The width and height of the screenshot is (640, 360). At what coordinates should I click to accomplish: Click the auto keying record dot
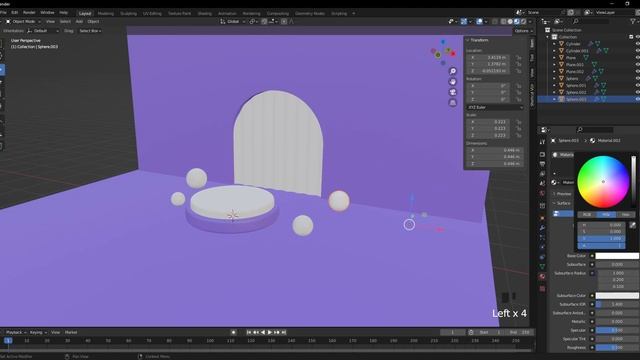(233, 332)
